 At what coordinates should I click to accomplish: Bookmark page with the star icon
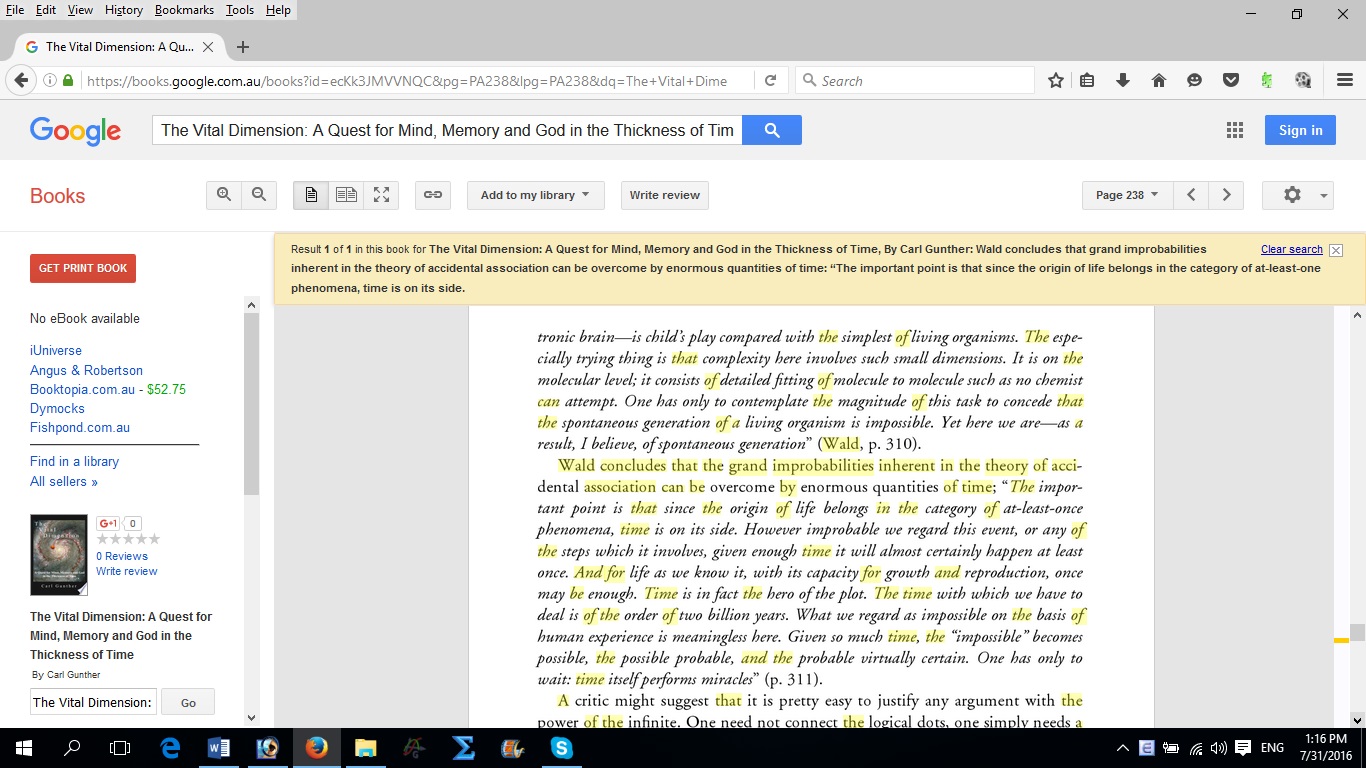coord(1055,81)
